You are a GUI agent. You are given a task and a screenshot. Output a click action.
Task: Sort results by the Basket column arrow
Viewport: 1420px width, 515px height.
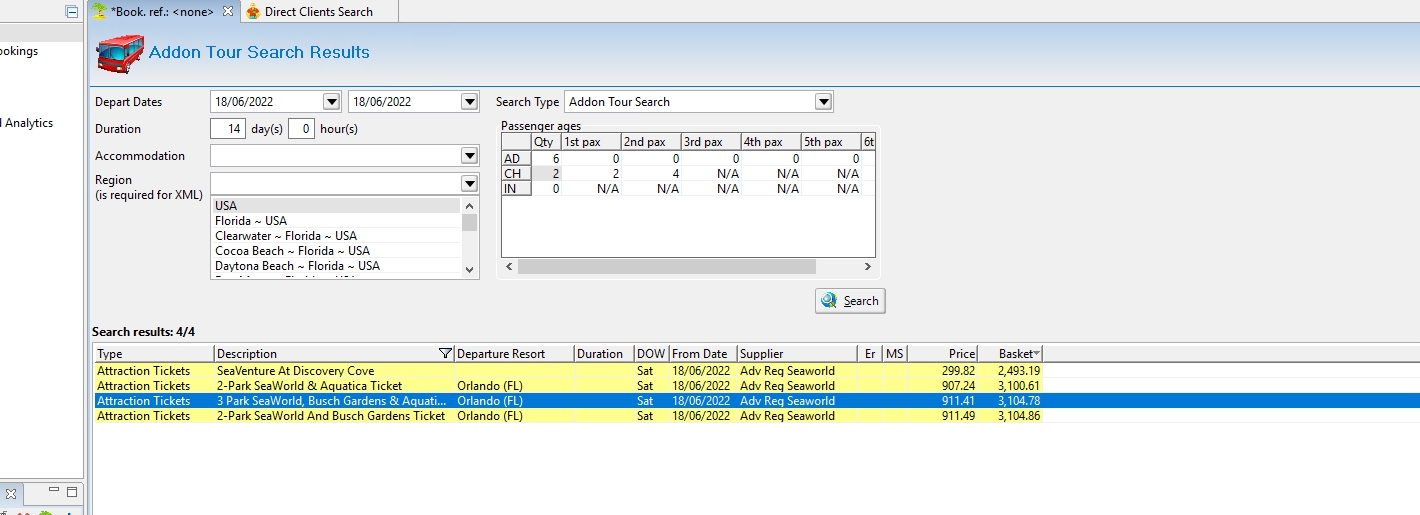point(1037,354)
